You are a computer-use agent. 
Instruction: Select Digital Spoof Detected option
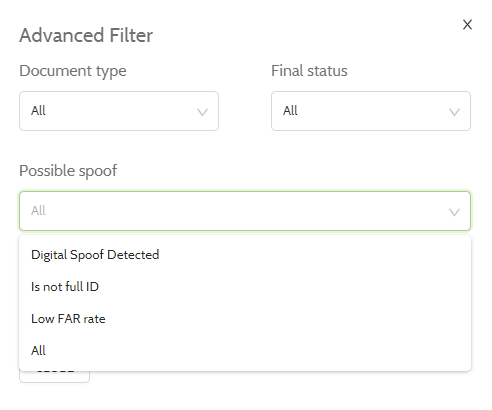(x=245, y=255)
